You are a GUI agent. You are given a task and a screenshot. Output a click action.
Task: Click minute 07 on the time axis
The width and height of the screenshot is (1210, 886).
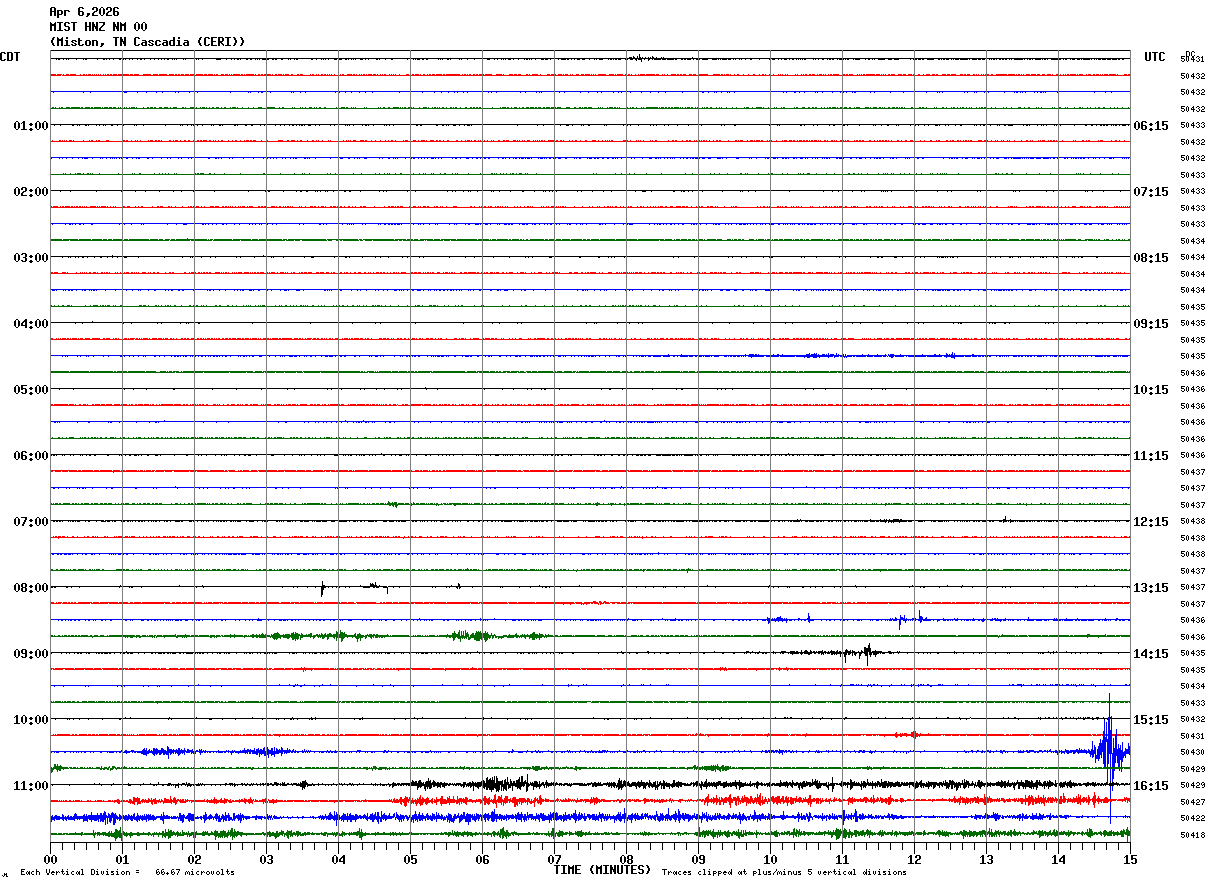[x=554, y=860]
